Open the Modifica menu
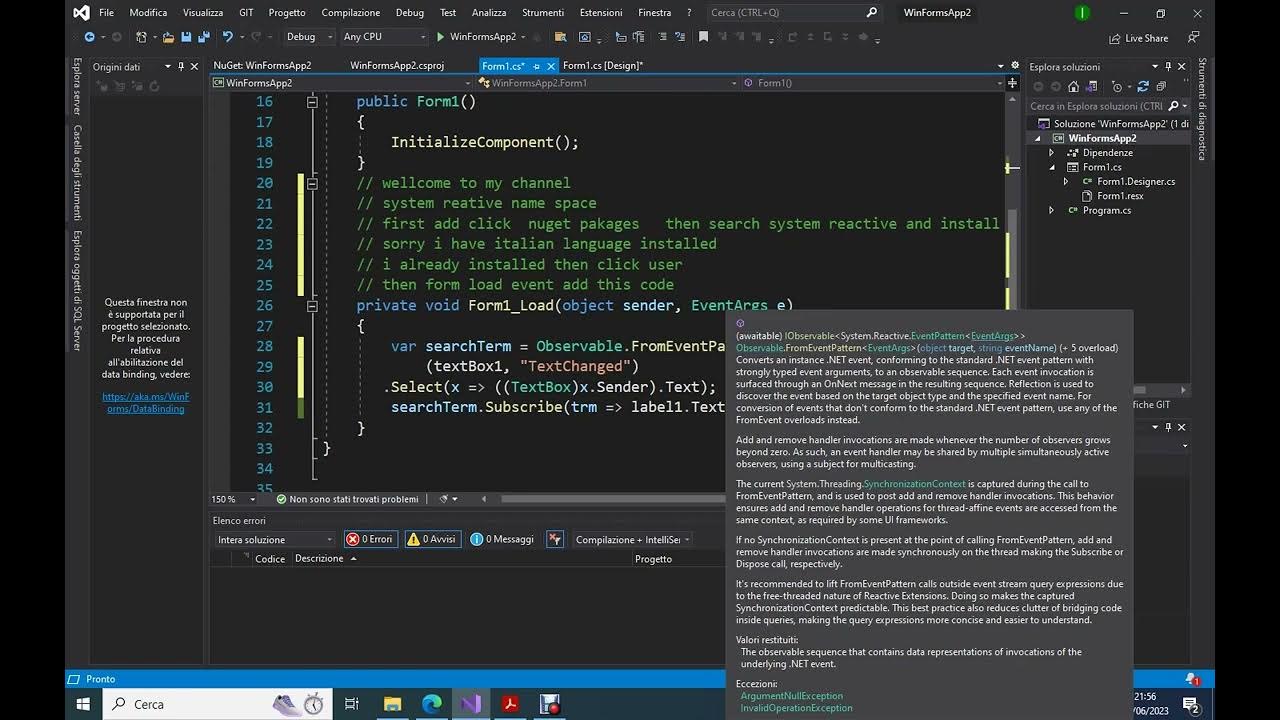1280x720 pixels. coord(148,12)
